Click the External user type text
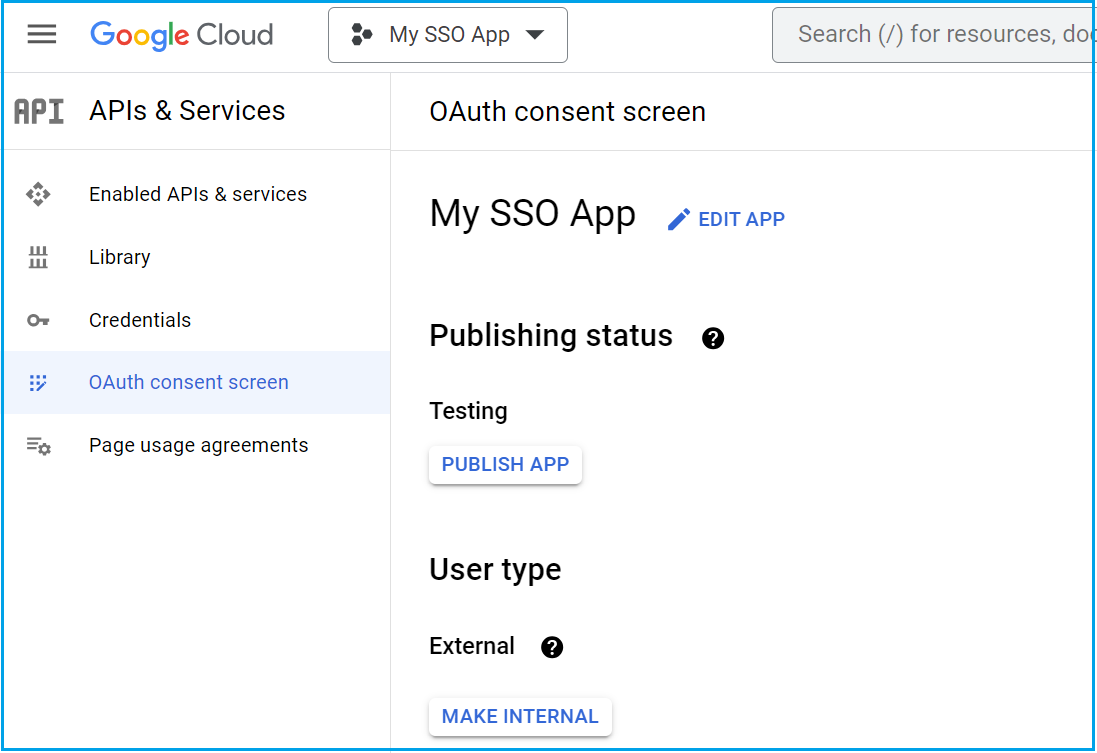 coord(472,646)
